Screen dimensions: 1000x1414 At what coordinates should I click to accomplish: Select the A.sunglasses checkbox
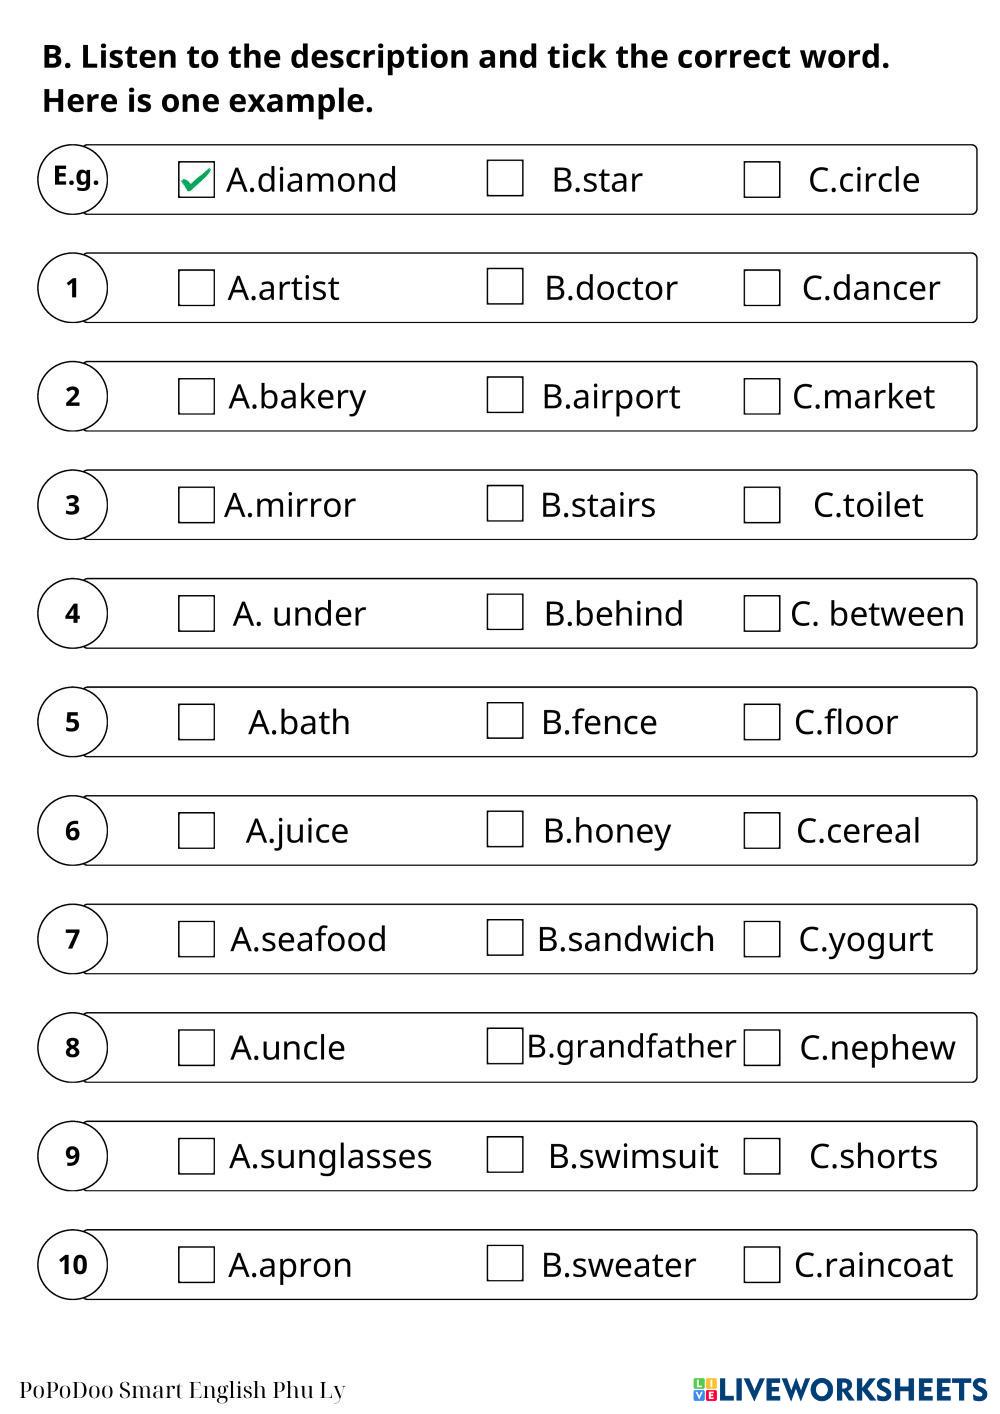[x=196, y=1156]
